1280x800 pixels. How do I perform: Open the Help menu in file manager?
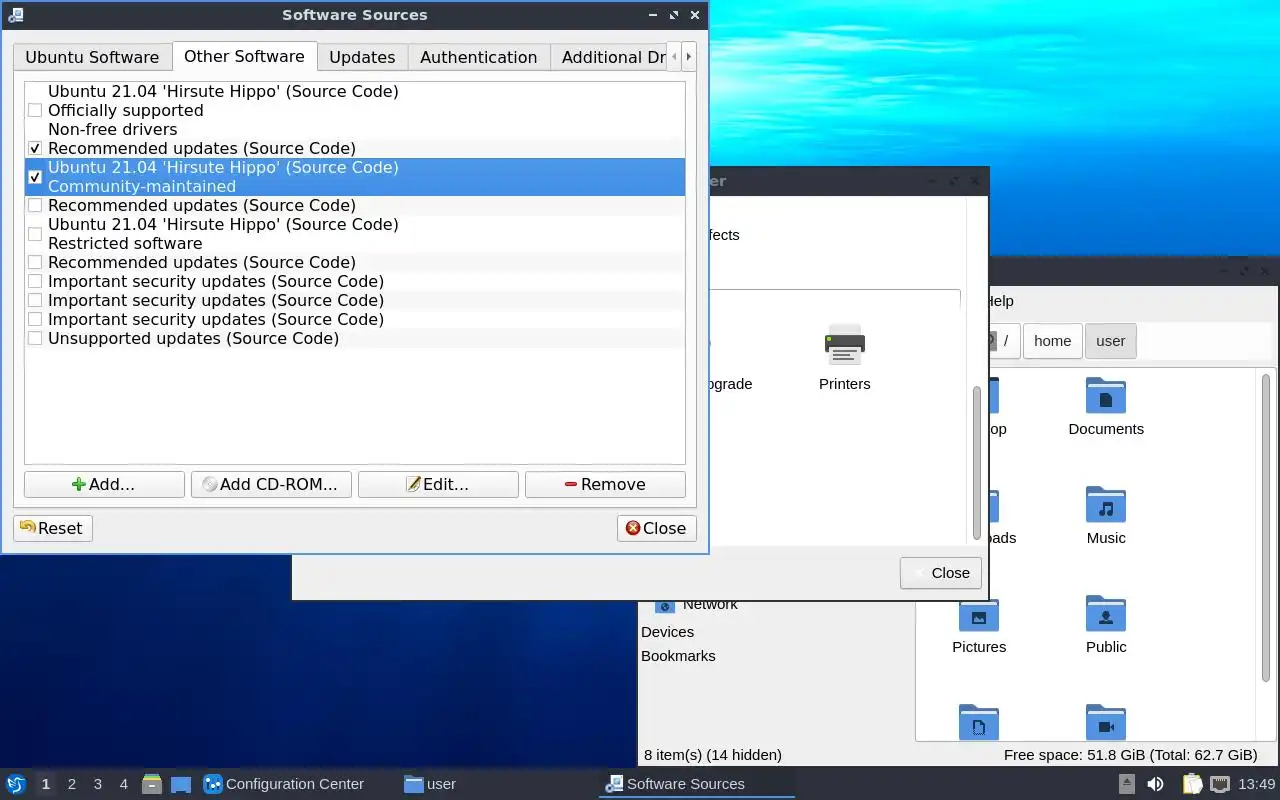tap(999, 301)
